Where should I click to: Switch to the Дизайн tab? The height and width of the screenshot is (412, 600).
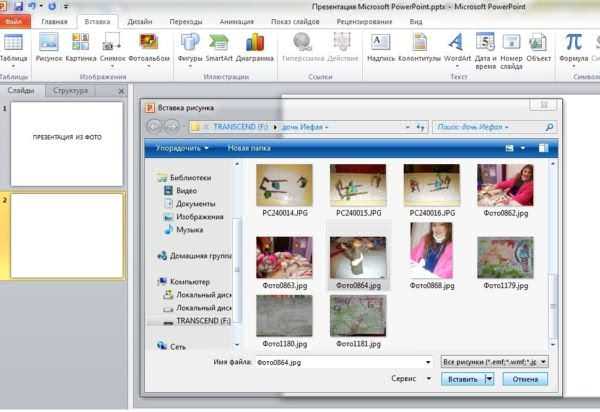click(x=140, y=22)
